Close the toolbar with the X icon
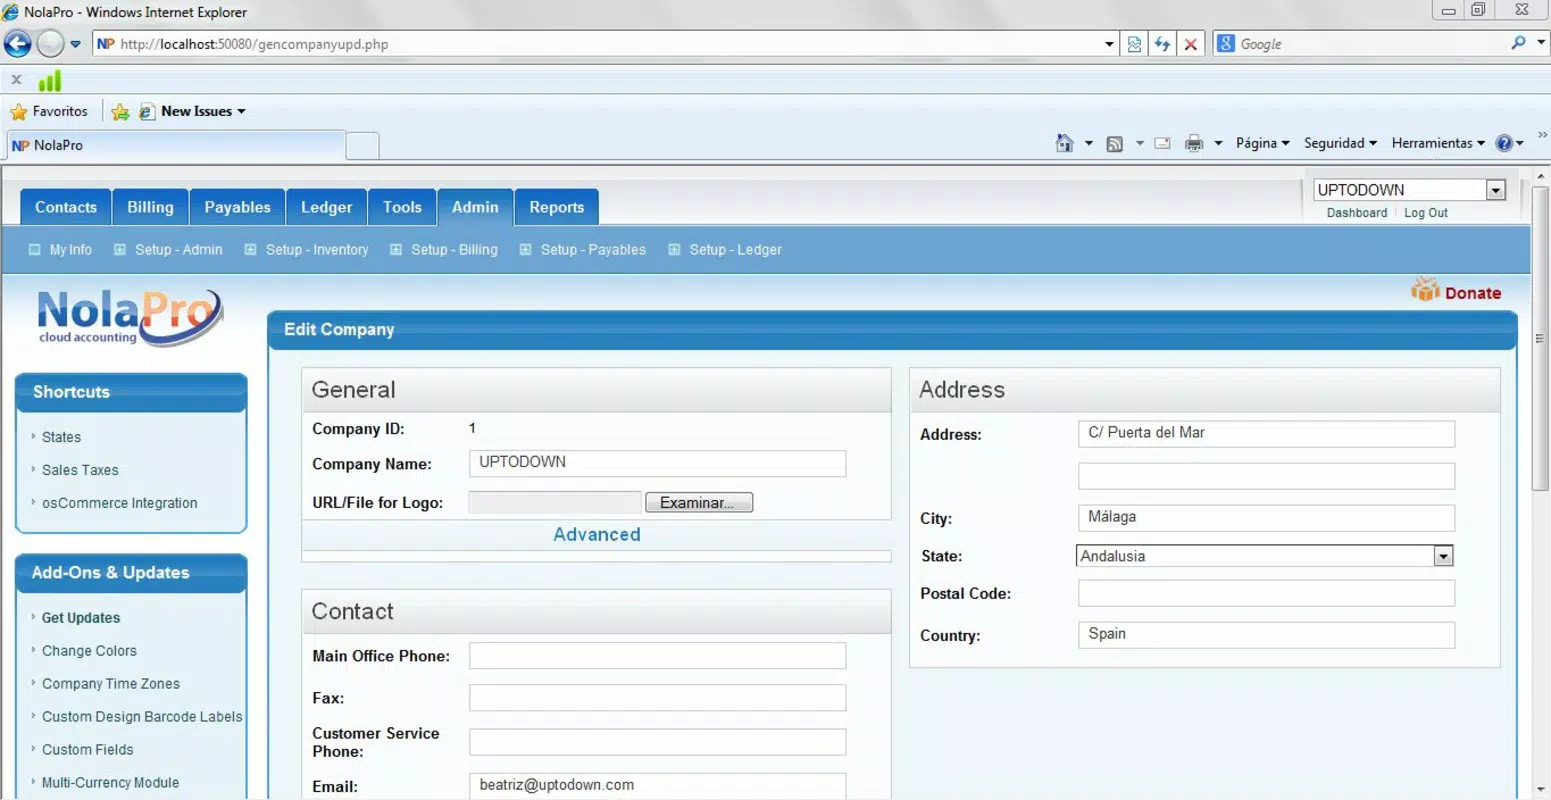Screen dimensions: 1551x800 coord(16,79)
